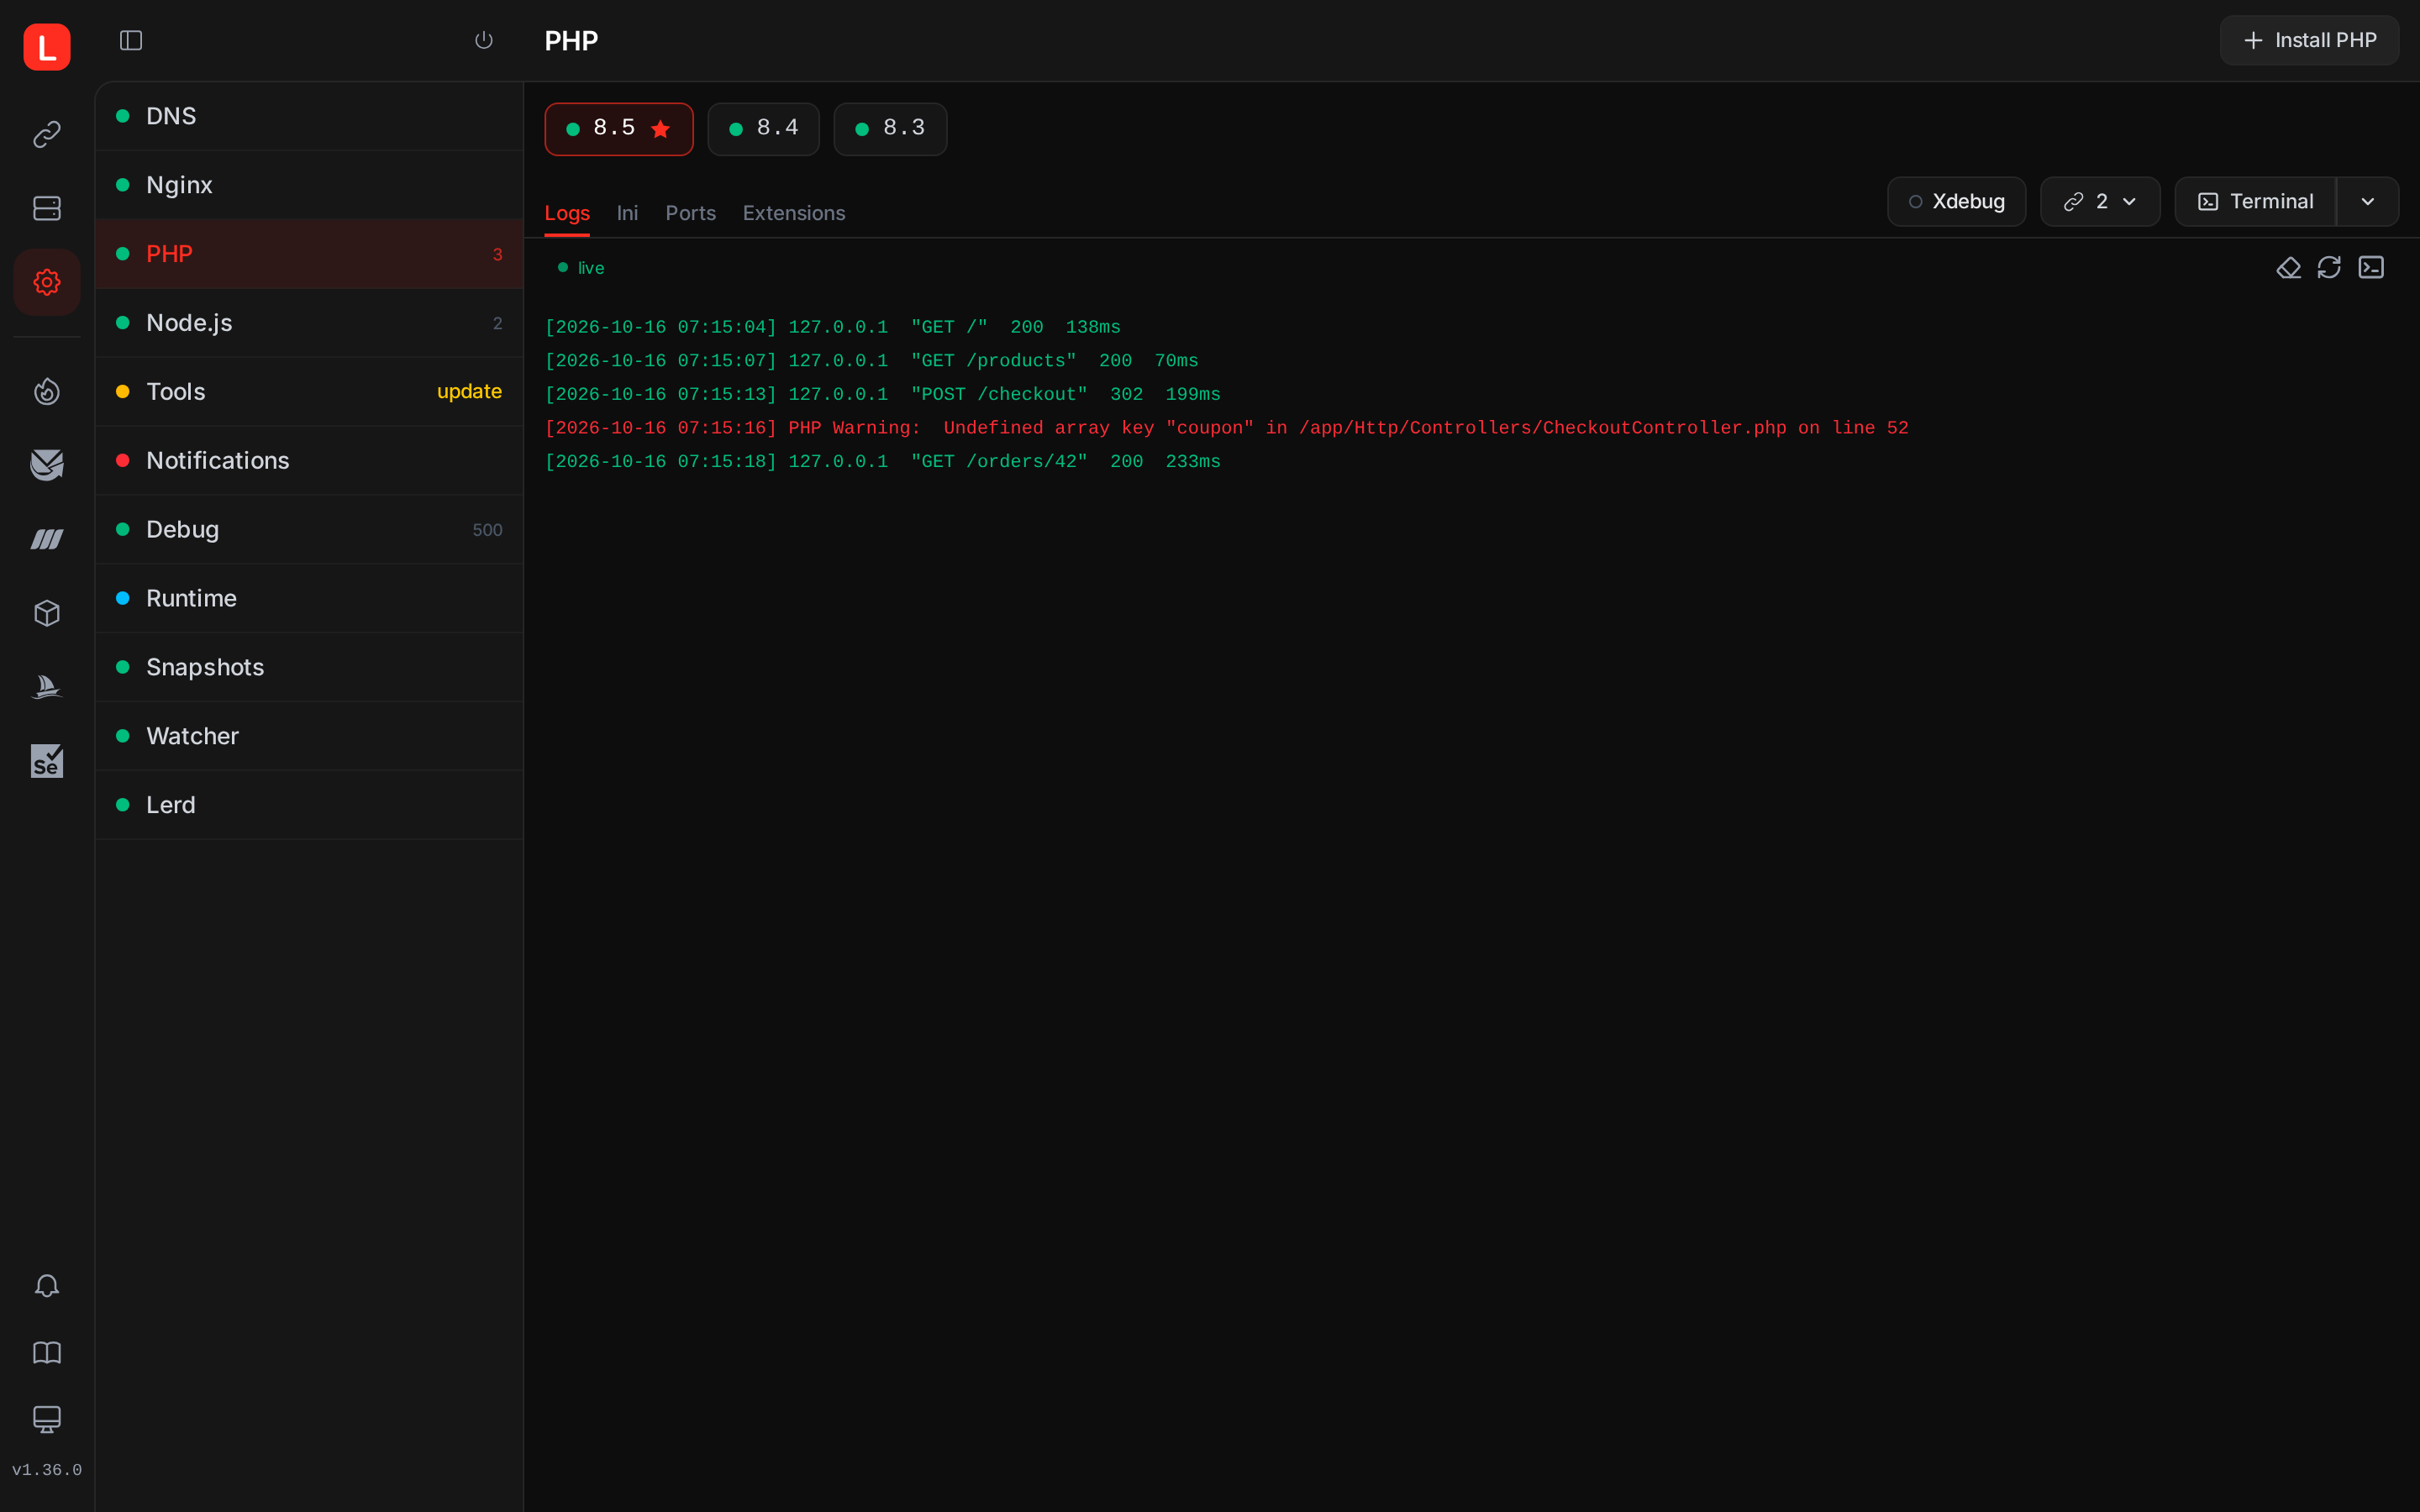The width and height of the screenshot is (2420, 1512).
Task: Open the notifications bell icon
Action: [x=47, y=1286]
